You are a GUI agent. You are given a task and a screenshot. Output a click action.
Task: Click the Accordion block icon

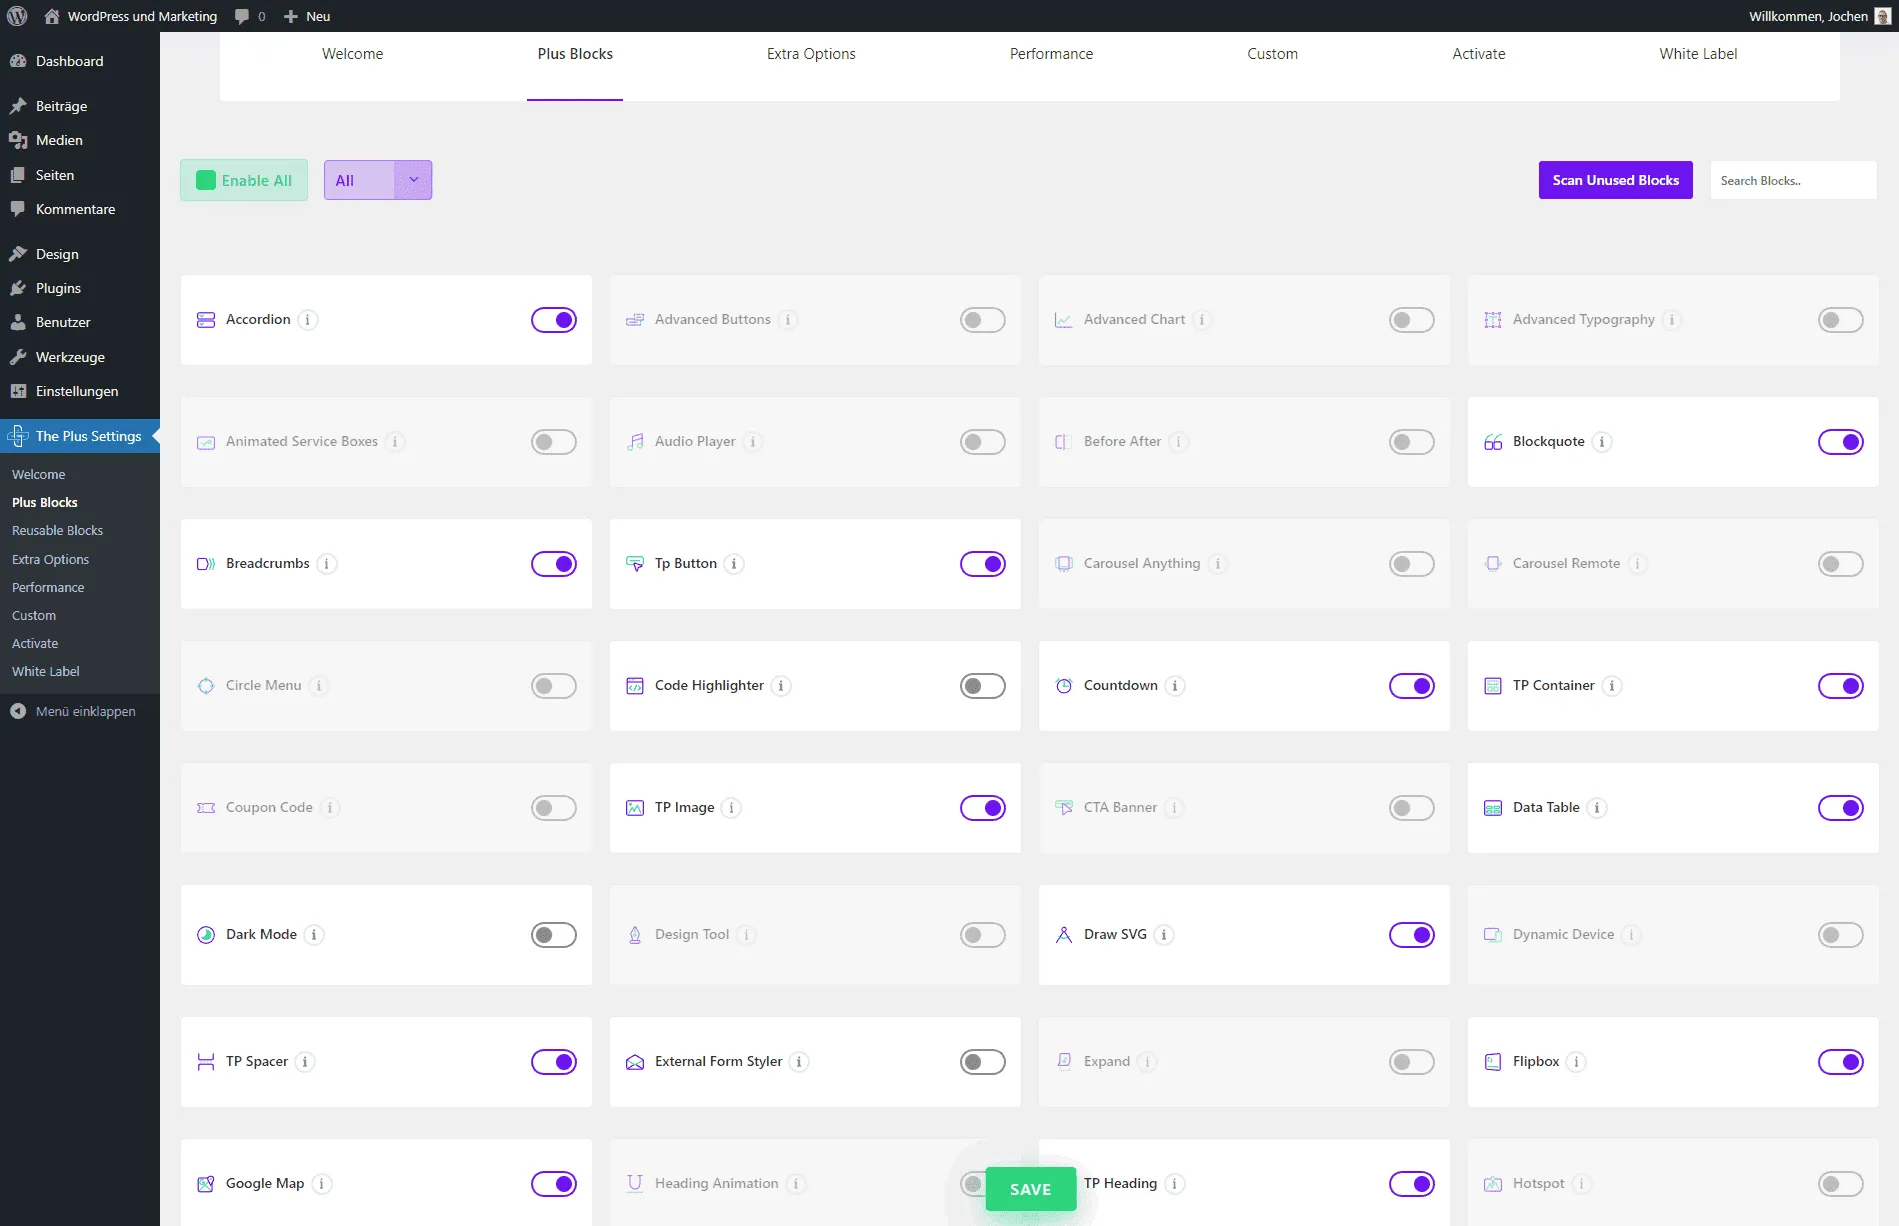pos(206,320)
